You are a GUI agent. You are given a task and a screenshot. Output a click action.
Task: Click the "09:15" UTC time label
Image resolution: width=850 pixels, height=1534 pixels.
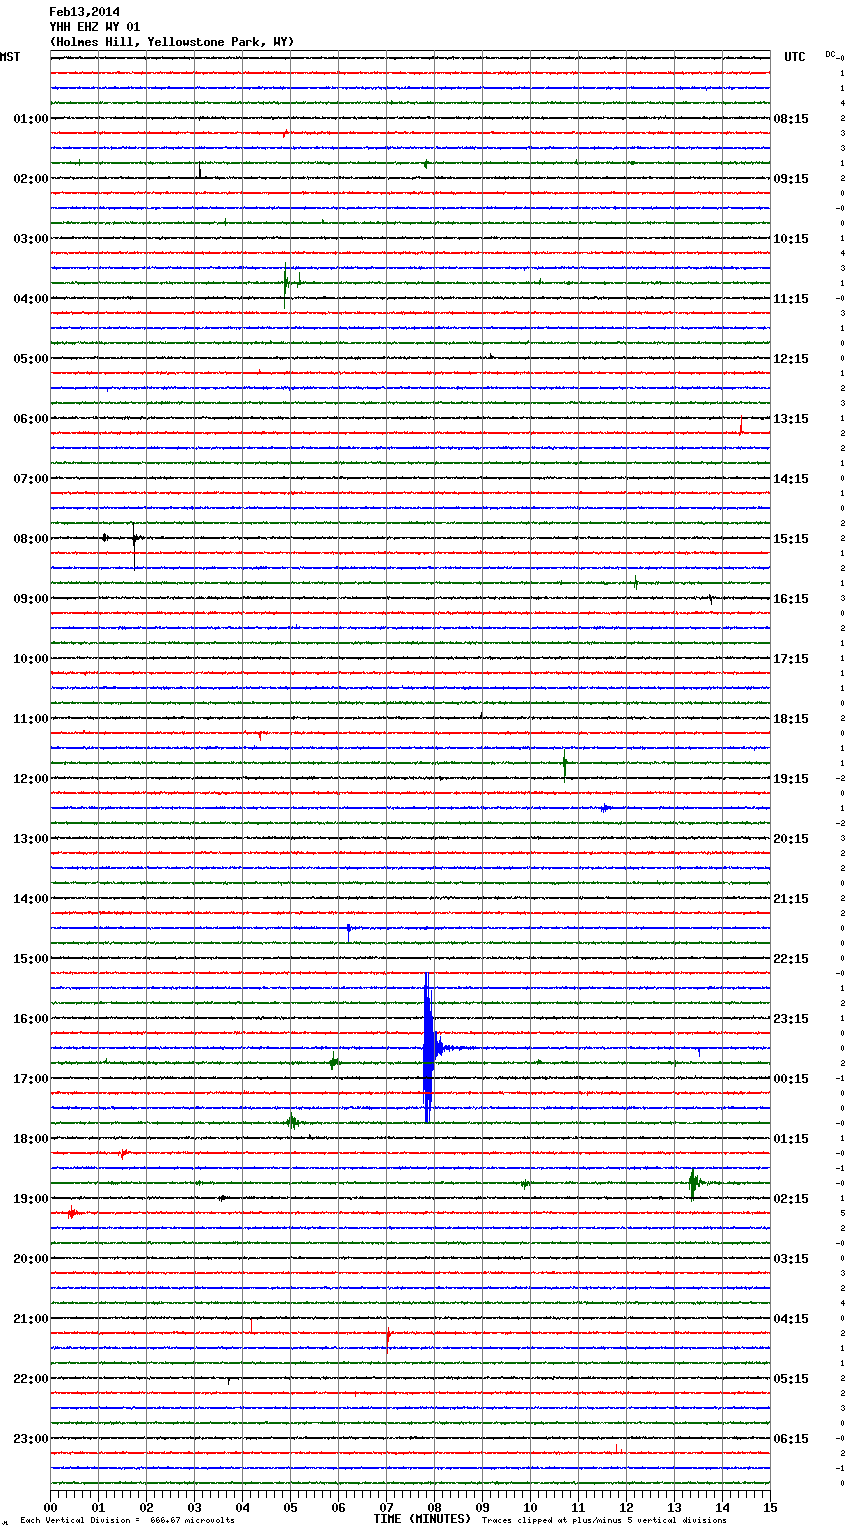[x=791, y=179]
